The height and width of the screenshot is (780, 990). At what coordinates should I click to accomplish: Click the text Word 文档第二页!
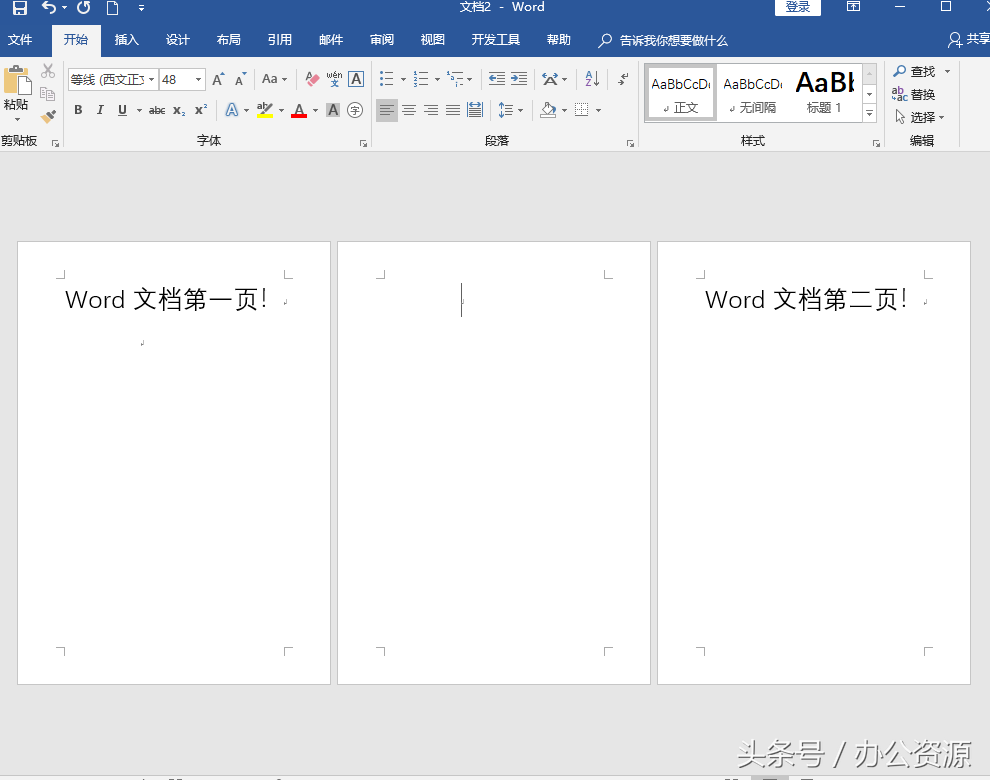[x=806, y=299]
